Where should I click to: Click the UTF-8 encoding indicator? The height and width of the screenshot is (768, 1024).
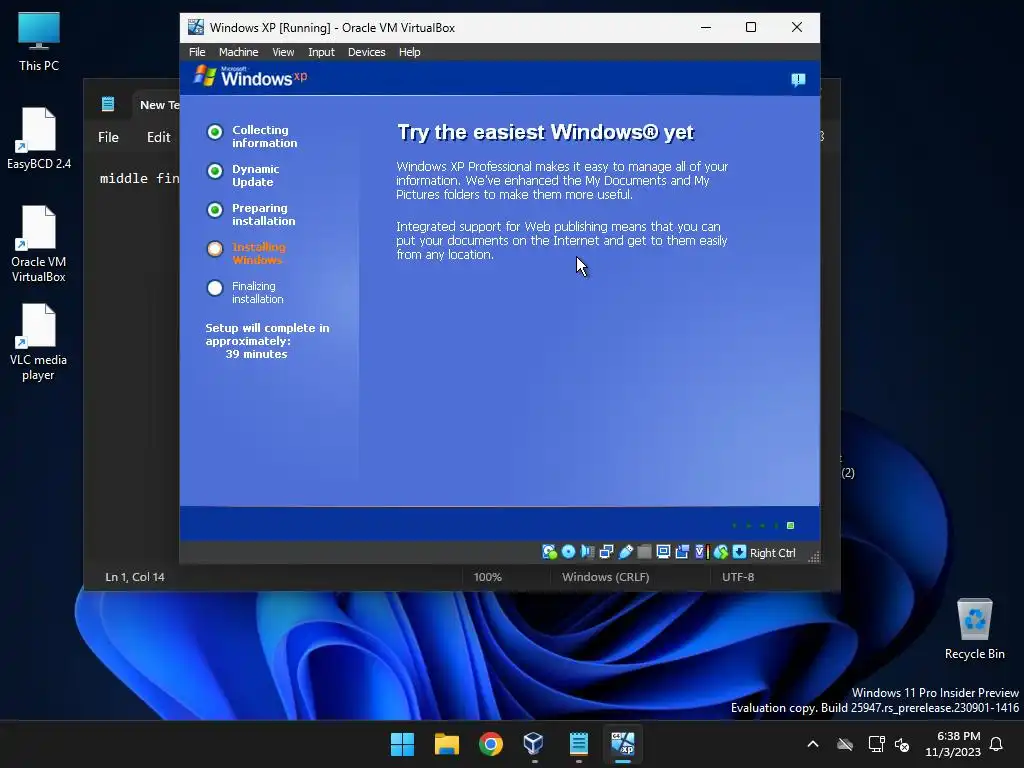[x=738, y=577]
